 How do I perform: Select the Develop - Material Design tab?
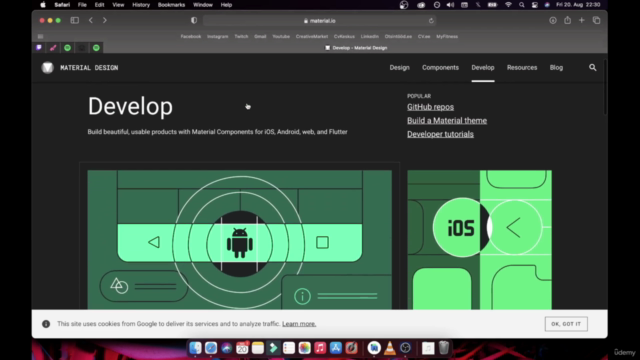click(356, 48)
